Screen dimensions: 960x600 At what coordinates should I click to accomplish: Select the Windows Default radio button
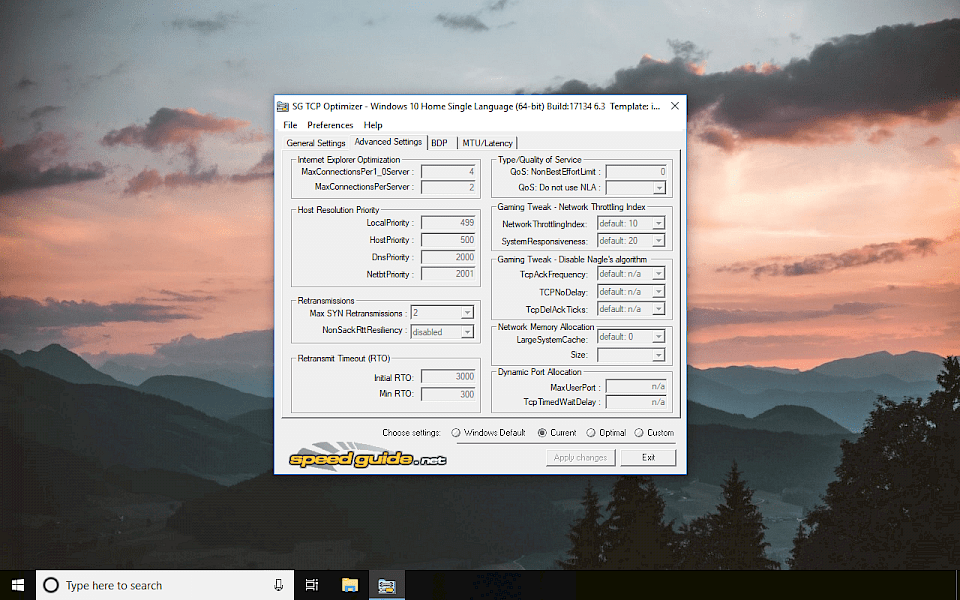456,433
